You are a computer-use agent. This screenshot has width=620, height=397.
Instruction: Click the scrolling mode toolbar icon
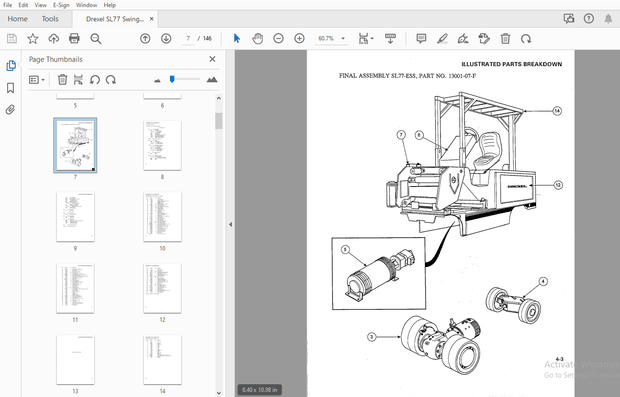point(390,38)
